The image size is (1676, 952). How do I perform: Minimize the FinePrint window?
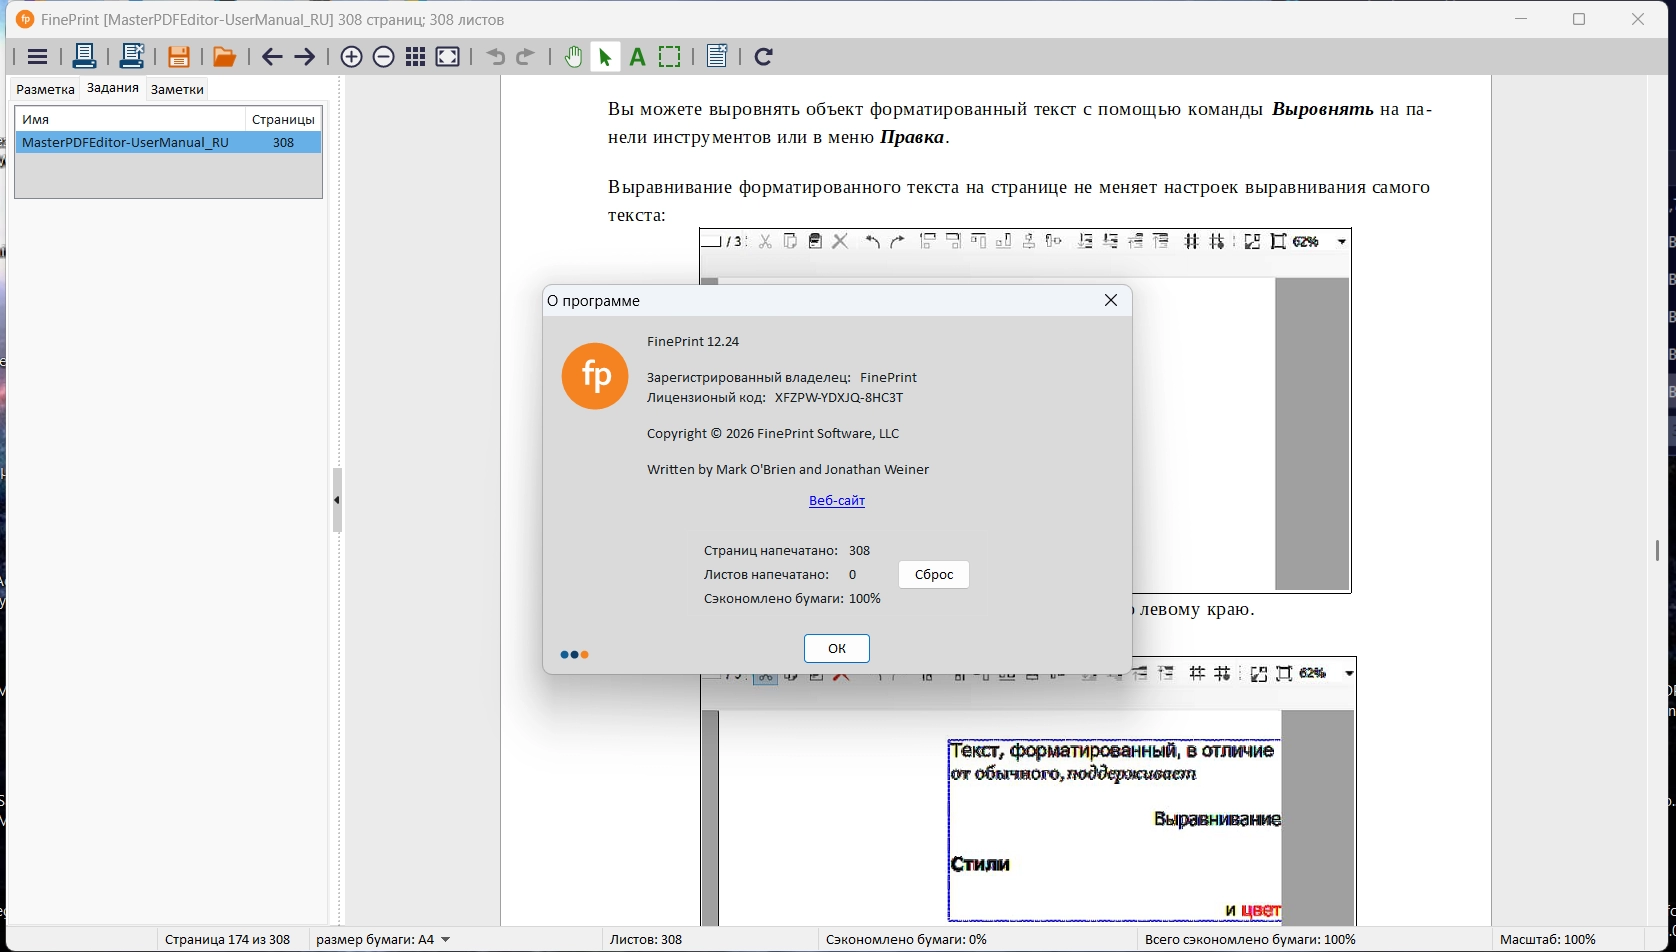(1521, 19)
